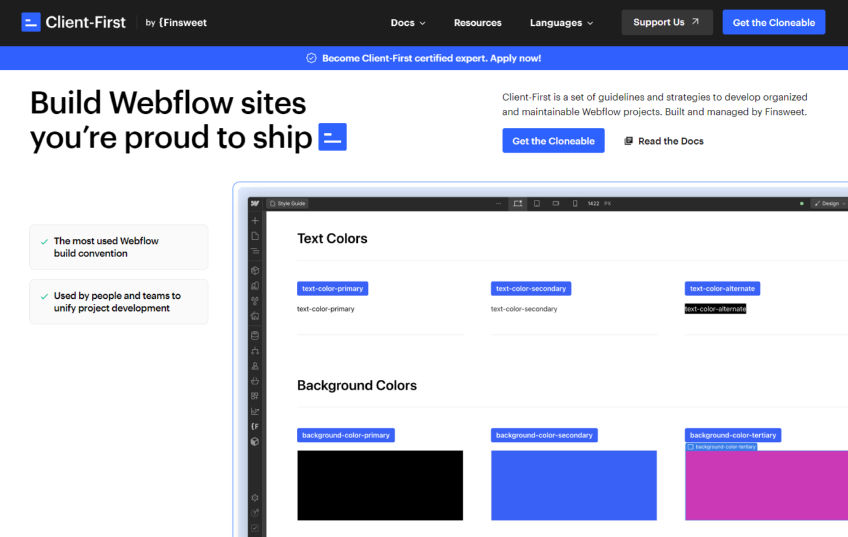
Task: Click by Finsweet link in header
Action: (x=176, y=23)
